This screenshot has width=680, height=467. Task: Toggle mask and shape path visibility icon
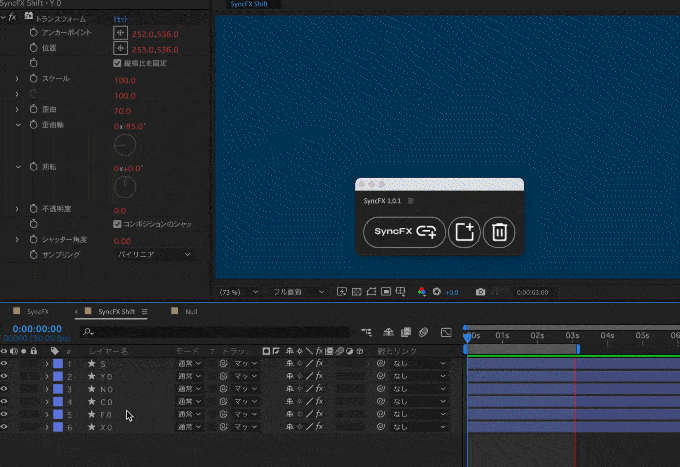pyautogui.click(x=371, y=292)
